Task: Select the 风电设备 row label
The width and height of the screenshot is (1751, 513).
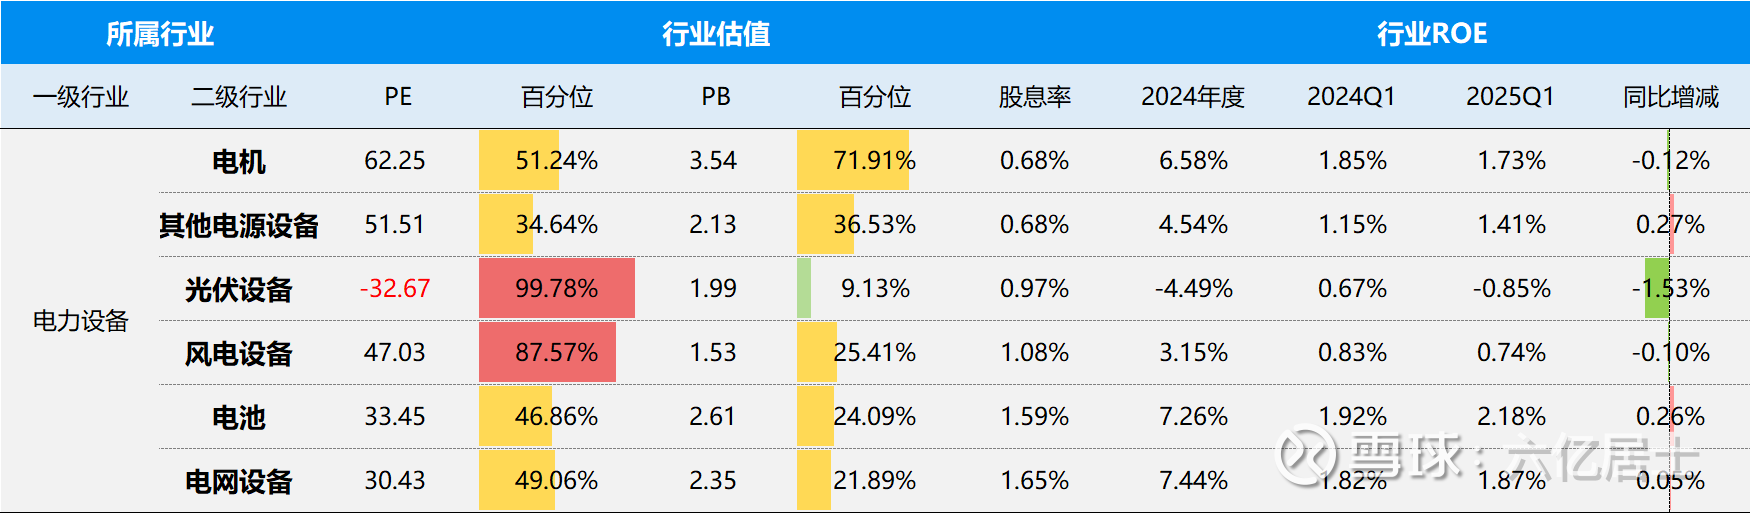Action: coord(239,353)
